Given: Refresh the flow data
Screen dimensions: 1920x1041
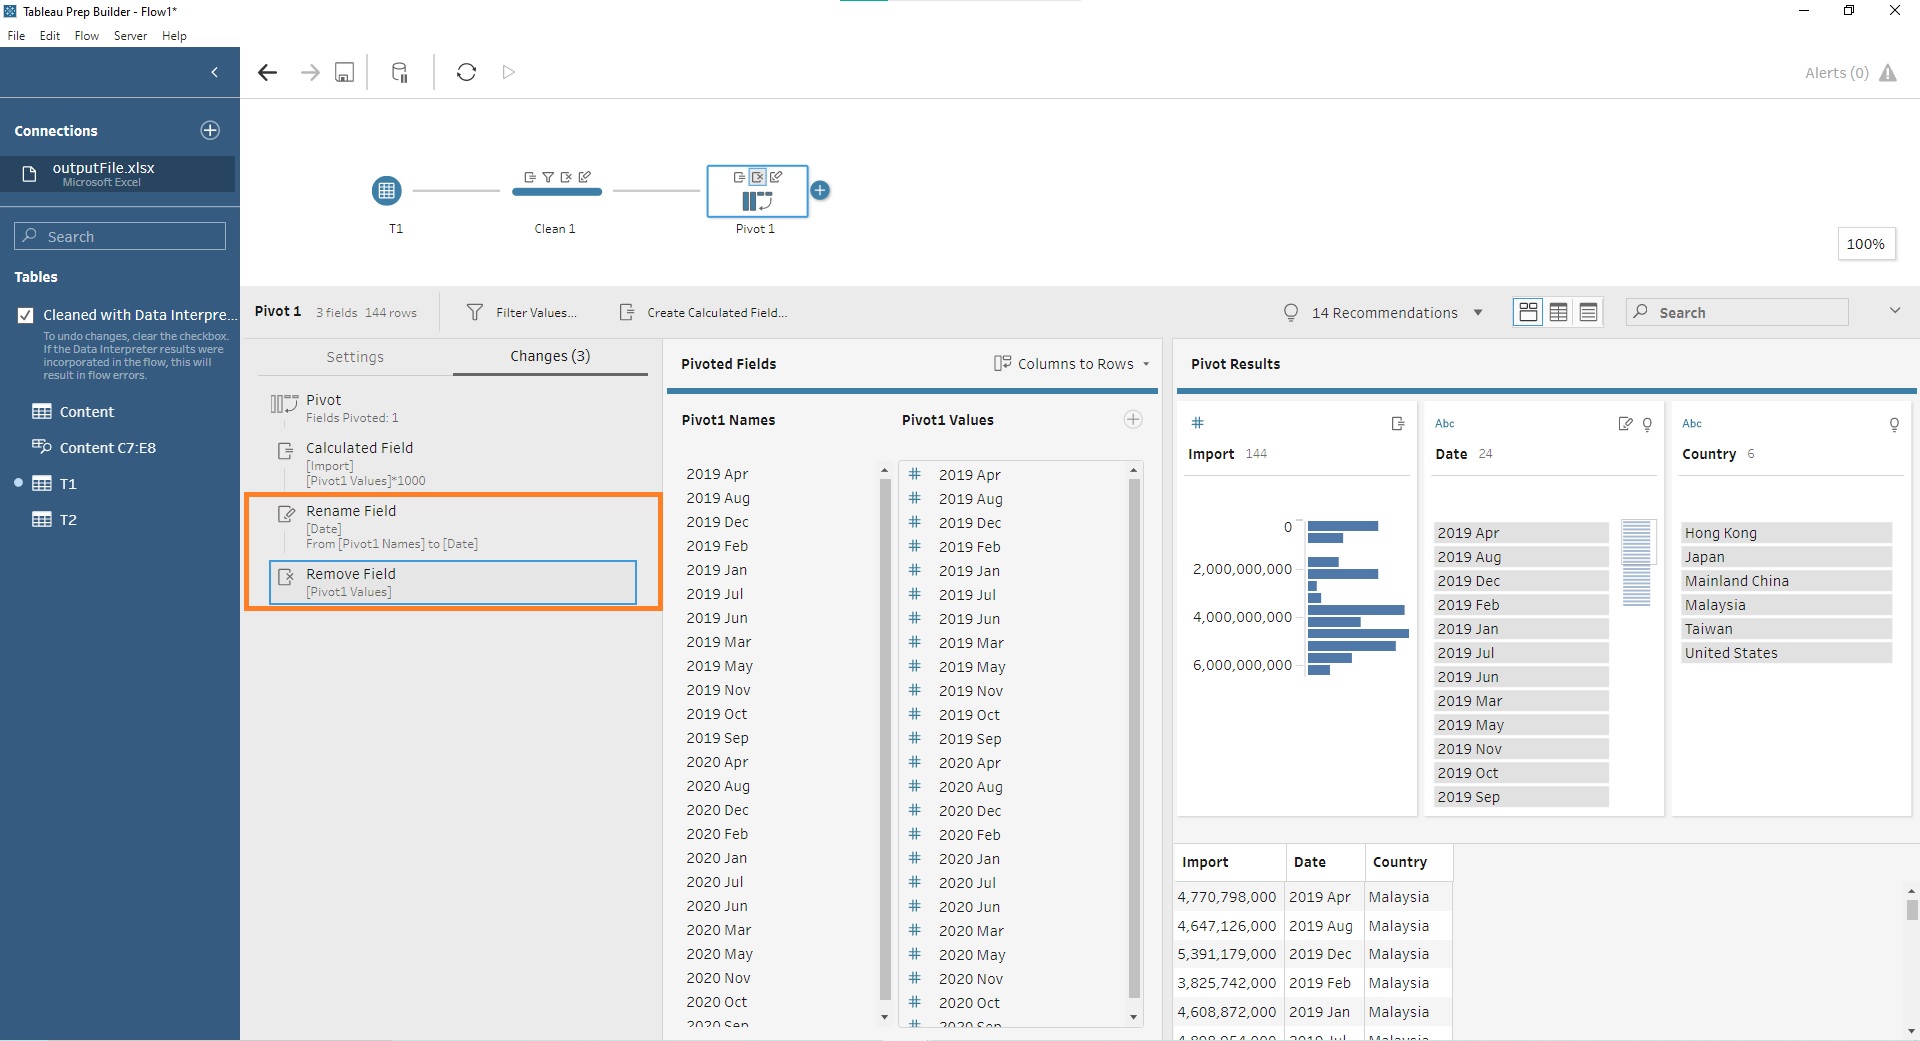Looking at the screenshot, I should click(x=466, y=72).
